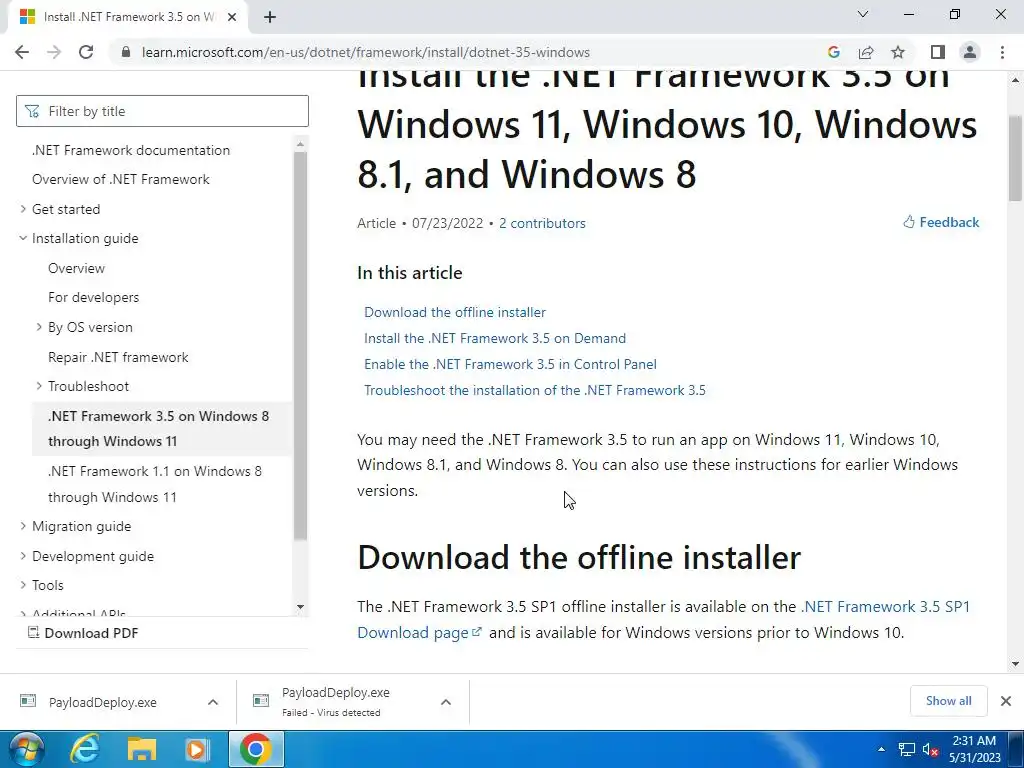Screen dimensions: 1024x768
Task: Click the sidebar scrollbar up arrow
Action: point(300,144)
